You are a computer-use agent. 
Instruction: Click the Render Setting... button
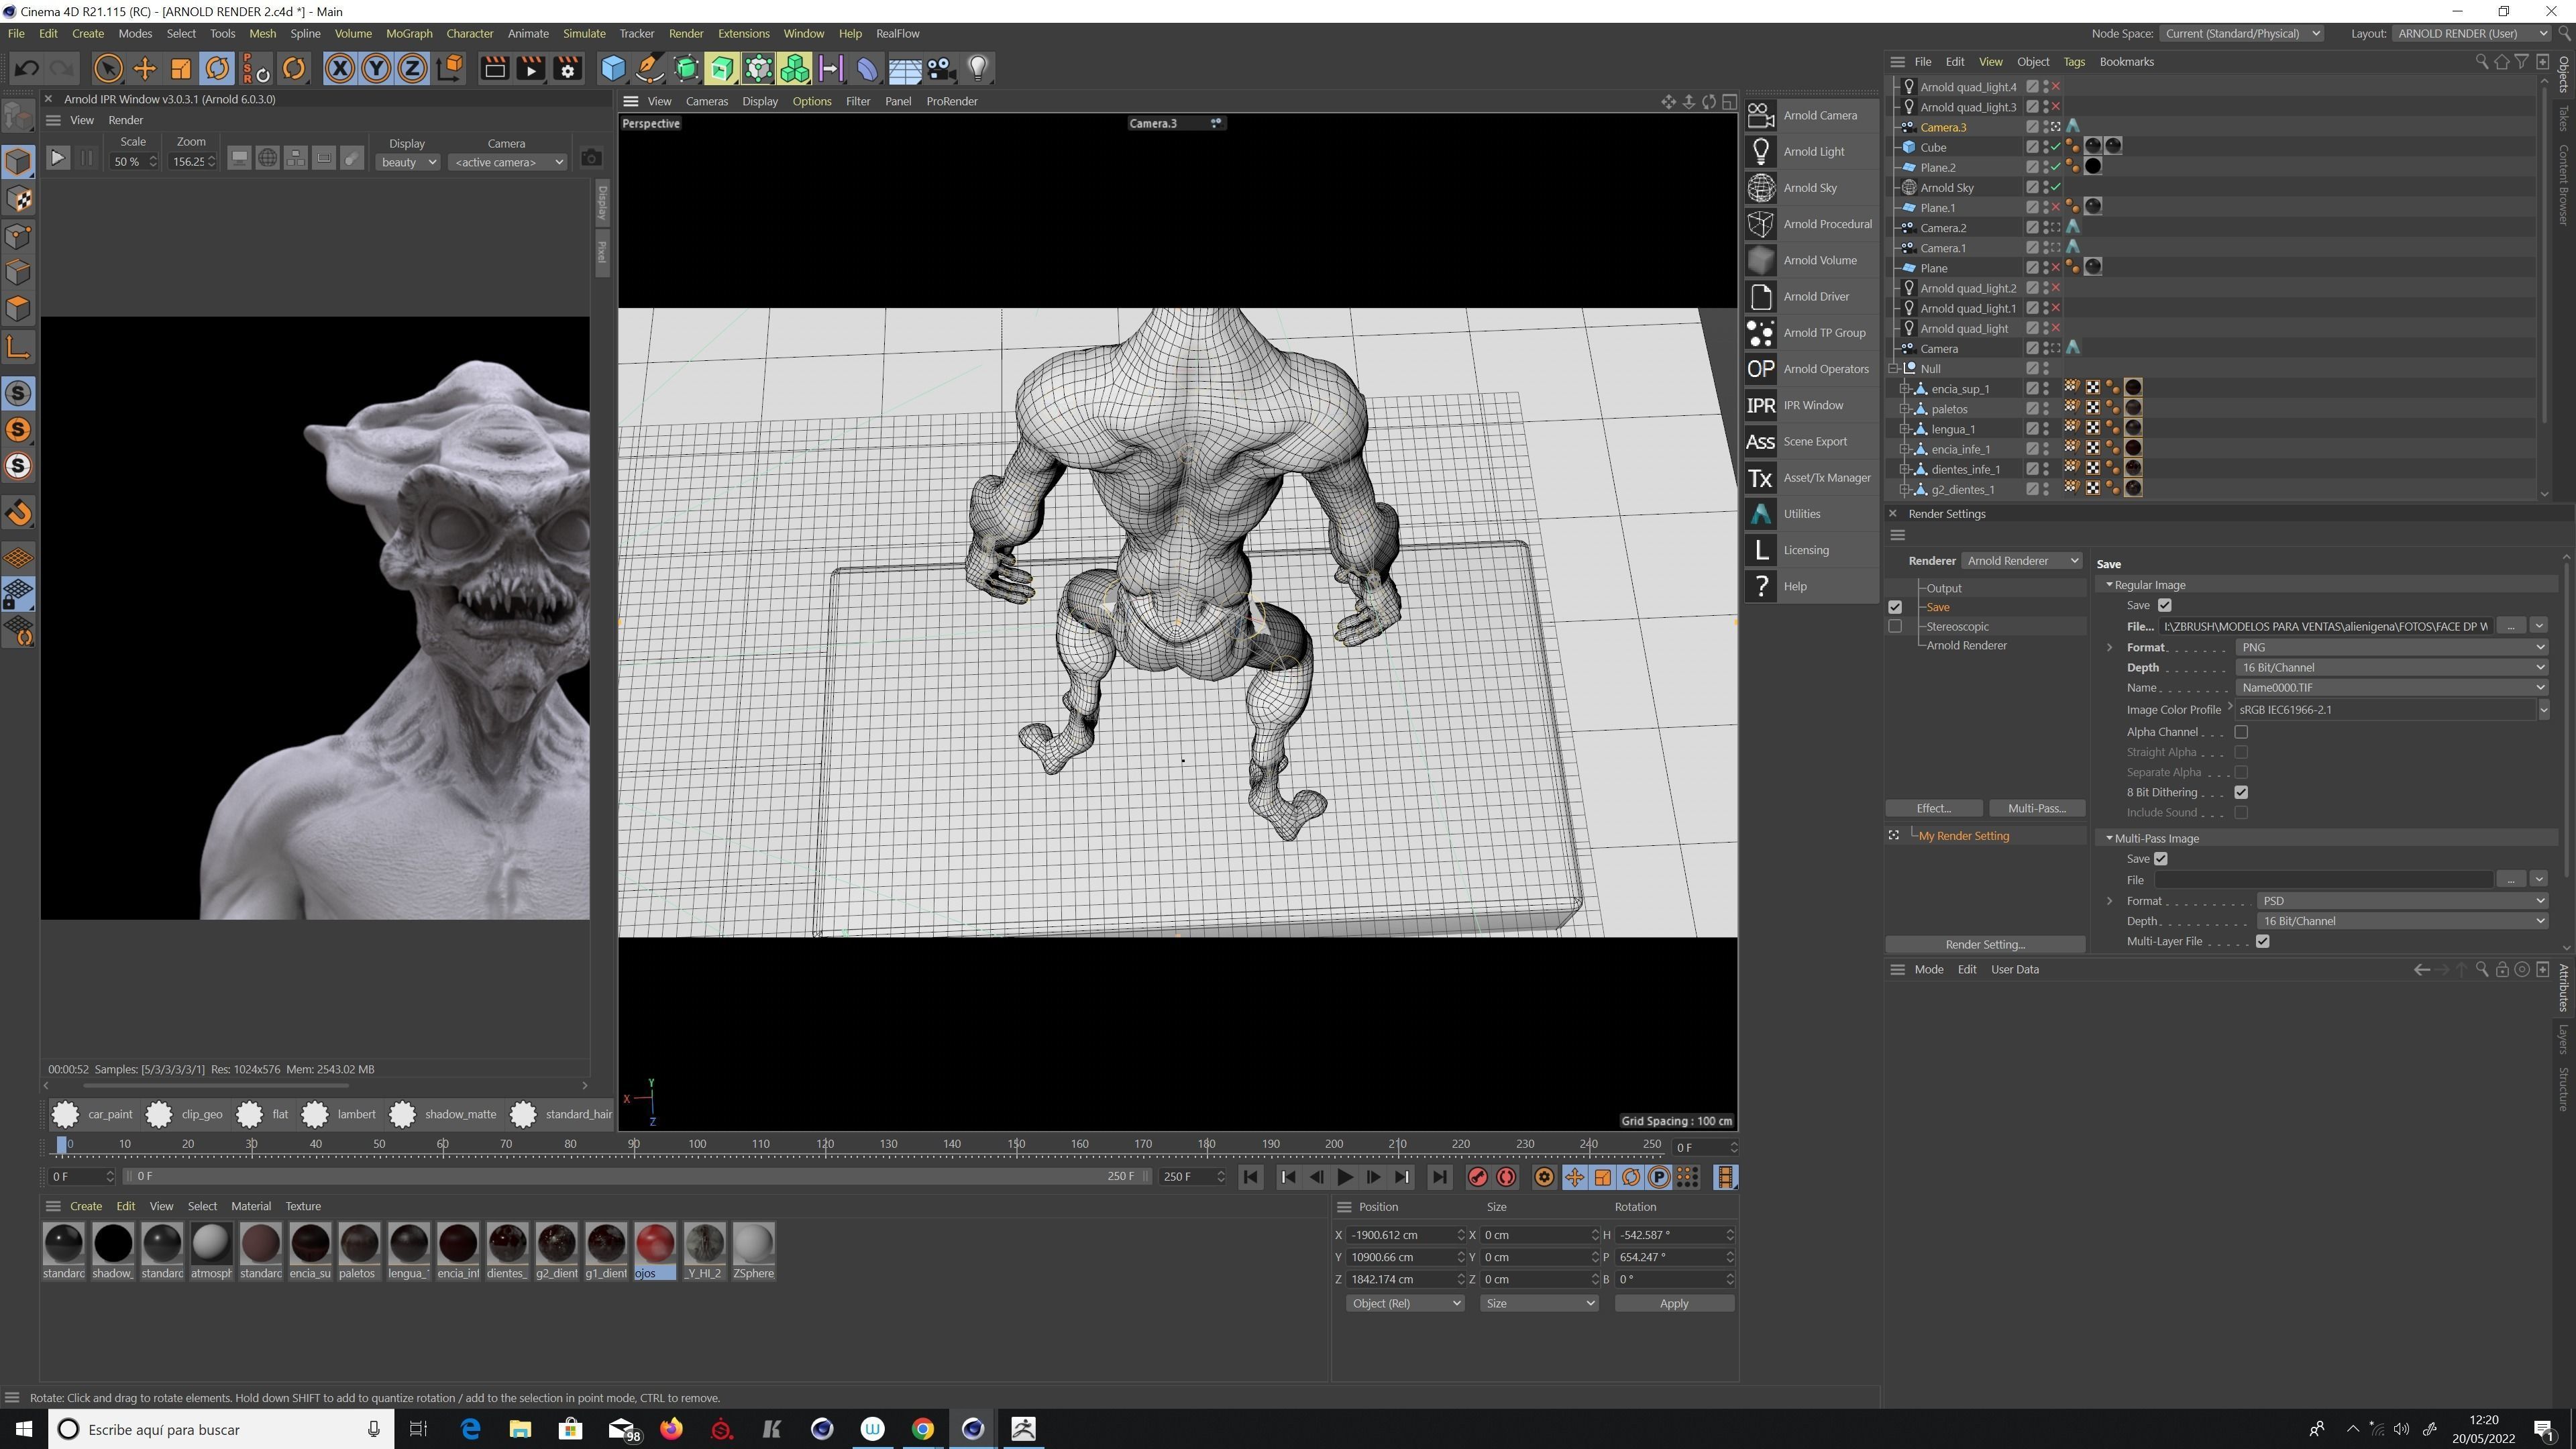pos(1985,944)
